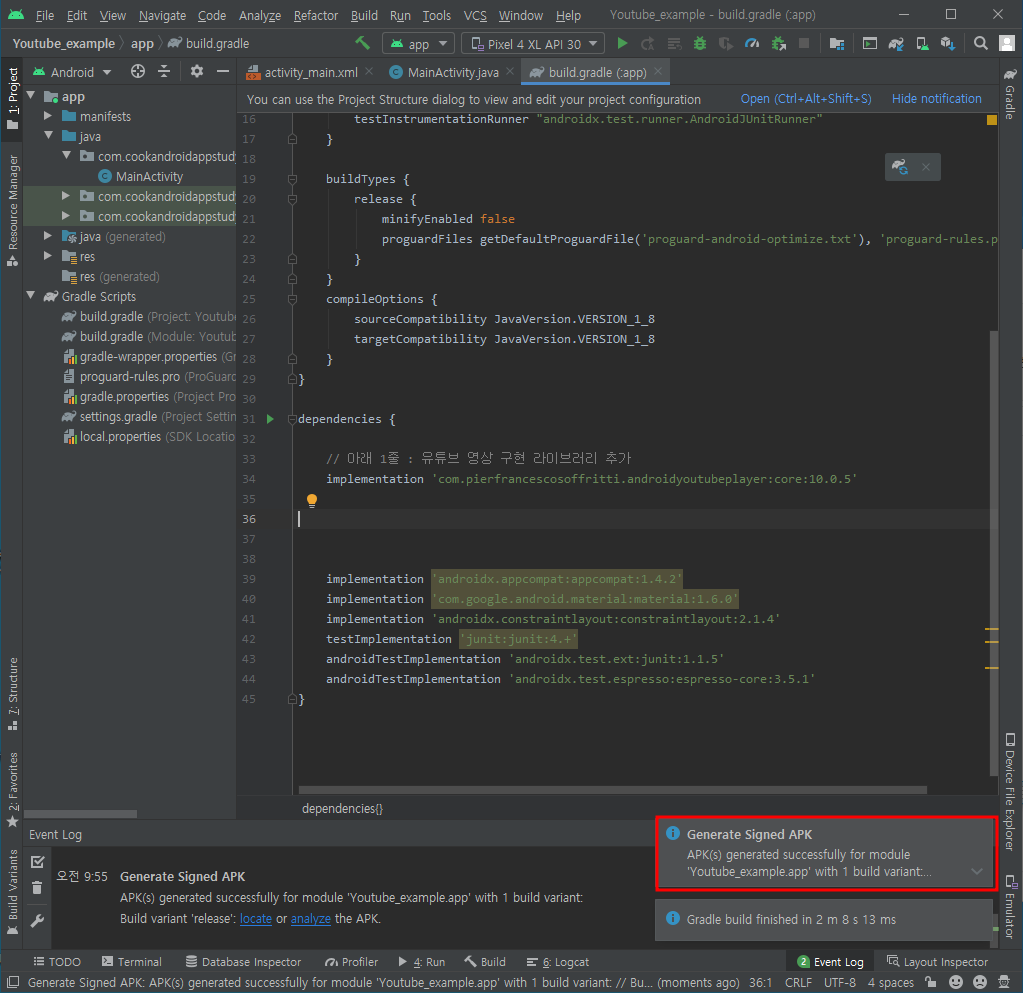Open the Profiler gauge icon in the toolbar
The width and height of the screenshot is (1023, 993).
point(752,43)
